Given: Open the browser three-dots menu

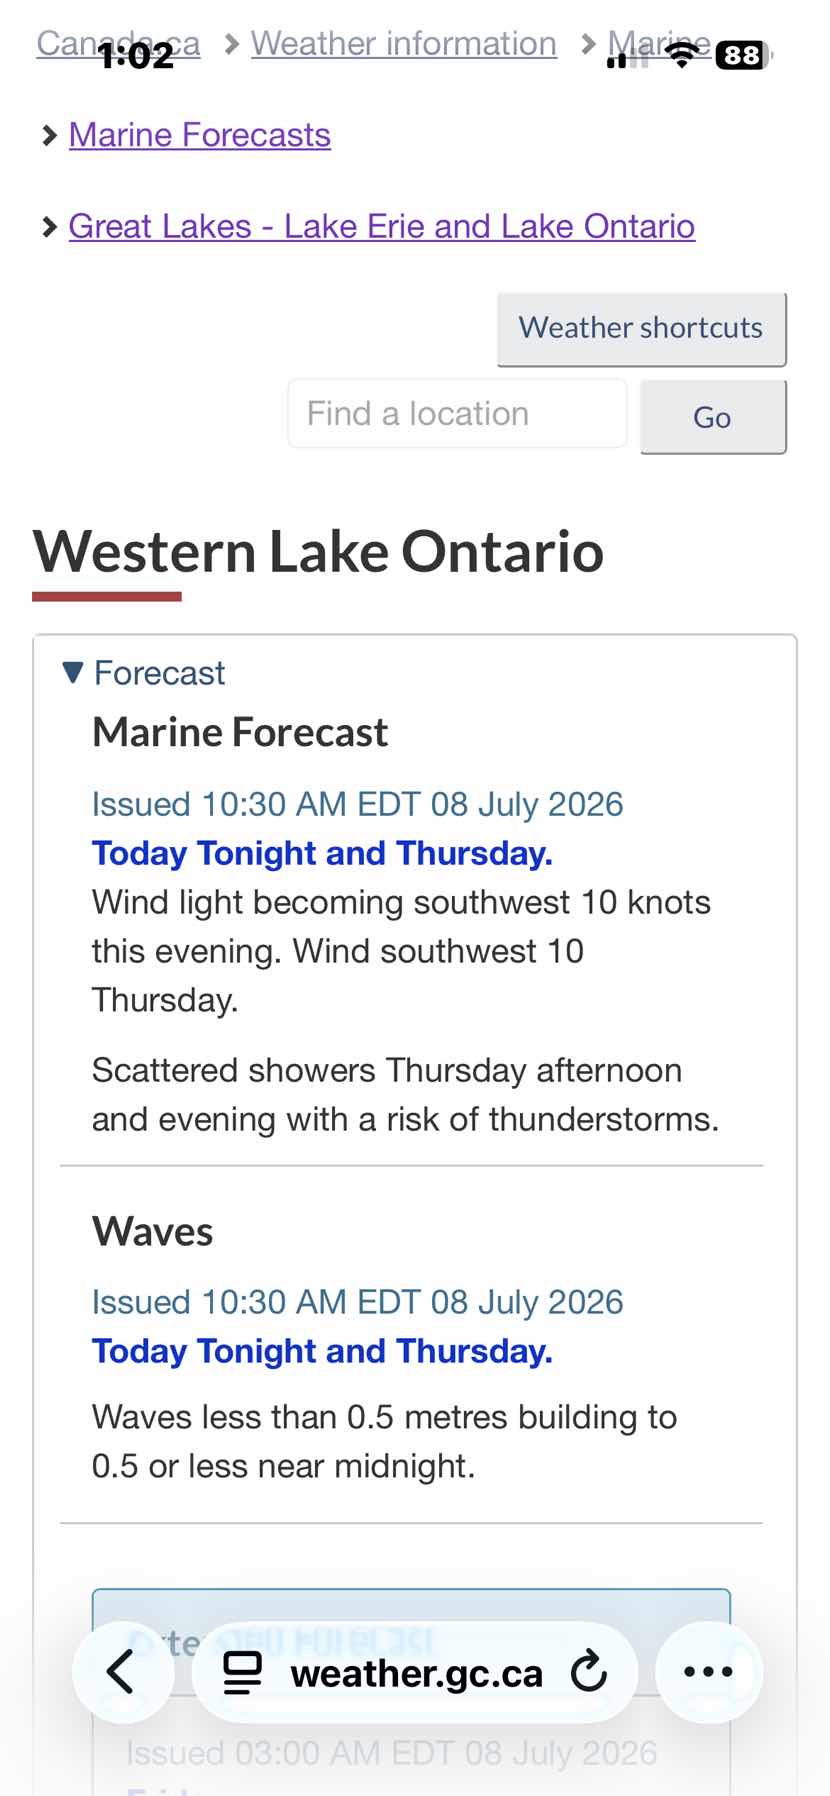Looking at the screenshot, I should (x=708, y=1671).
